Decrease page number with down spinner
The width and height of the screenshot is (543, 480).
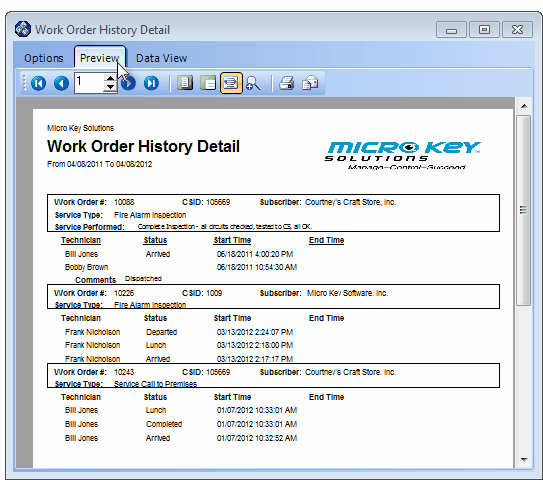pos(110,87)
